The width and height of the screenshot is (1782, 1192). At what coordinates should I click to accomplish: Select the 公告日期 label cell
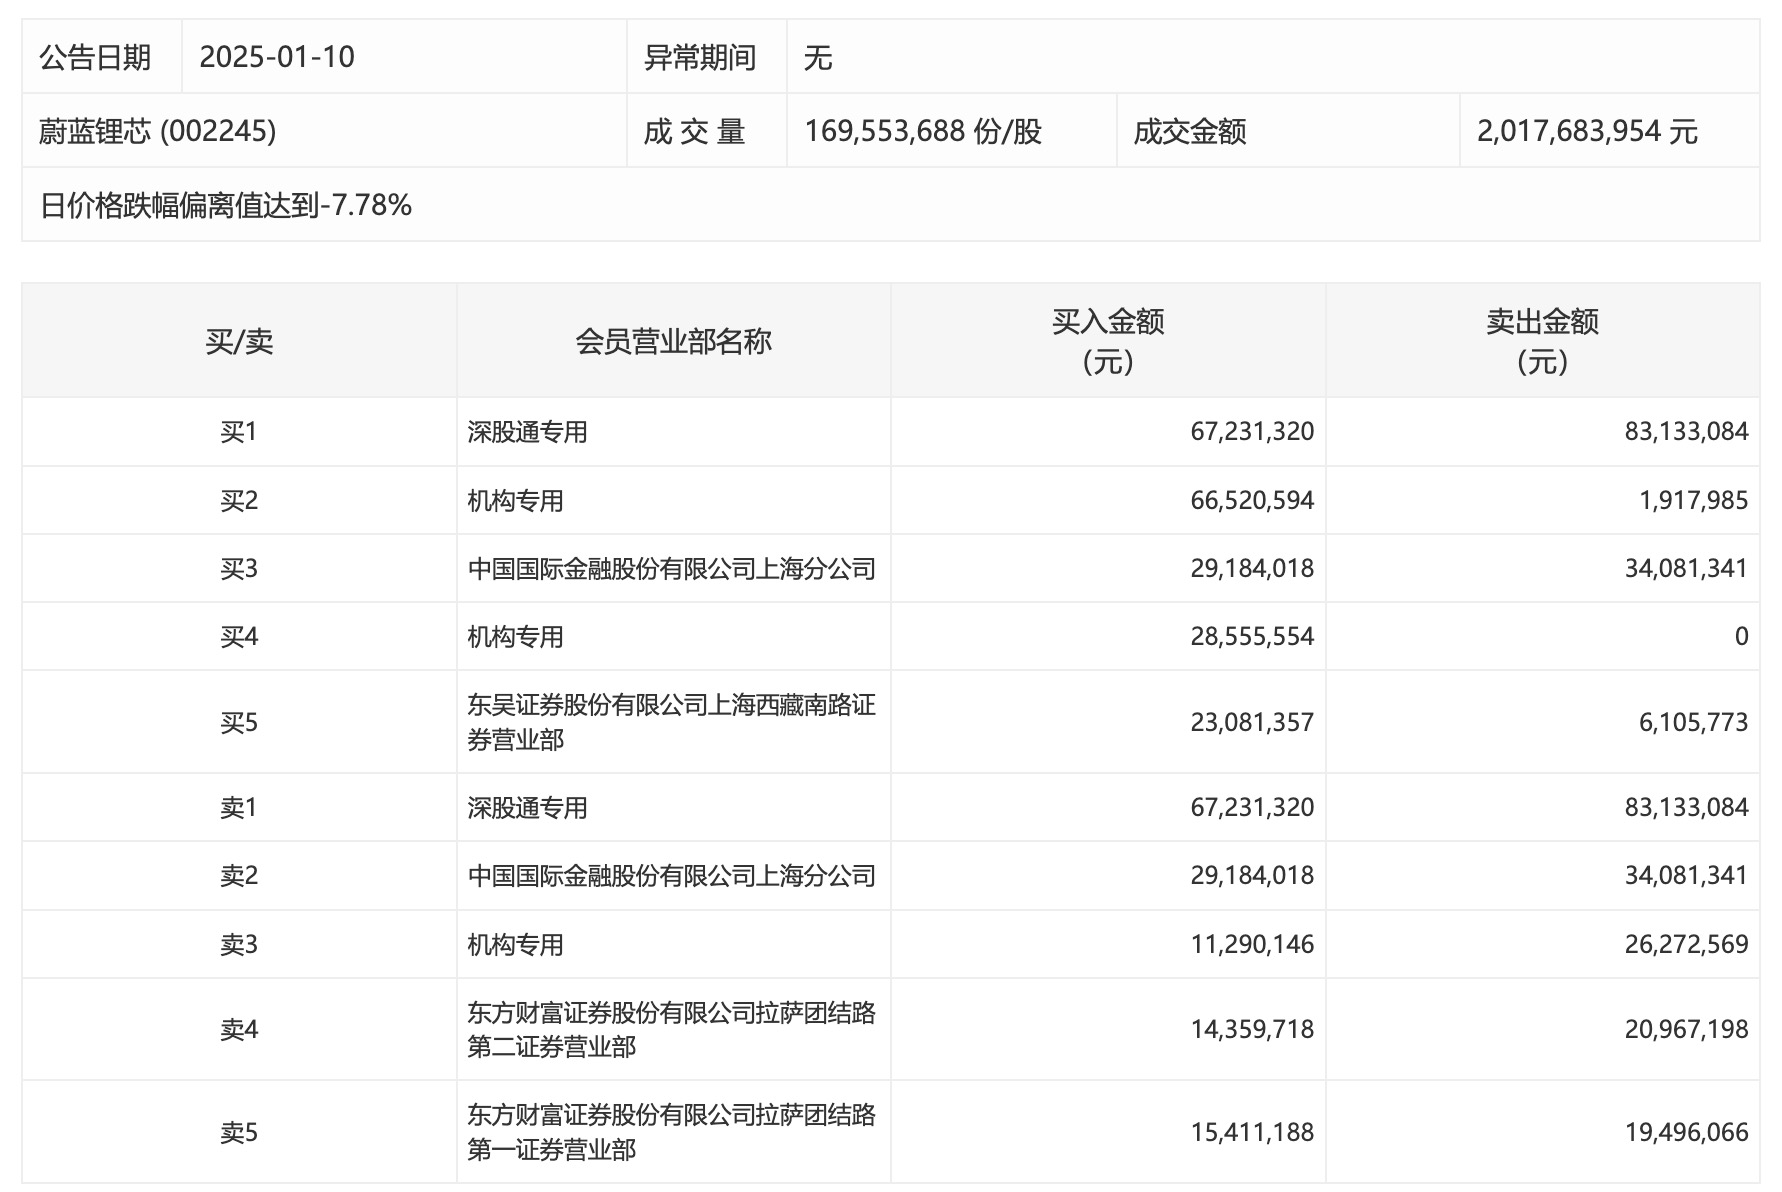pyautogui.click(x=95, y=57)
